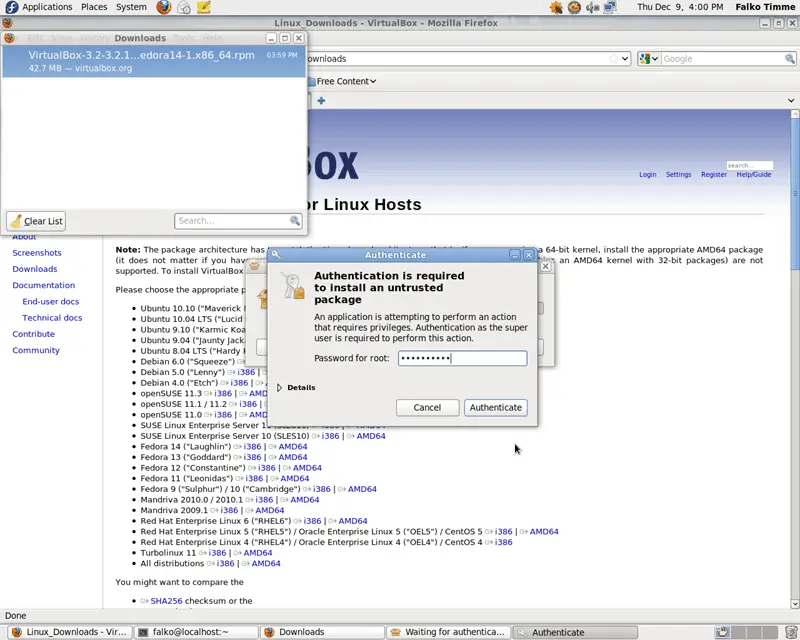Switch to falko@localhost terminal in taskbar
The height and width of the screenshot is (640, 800).
coord(196,632)
